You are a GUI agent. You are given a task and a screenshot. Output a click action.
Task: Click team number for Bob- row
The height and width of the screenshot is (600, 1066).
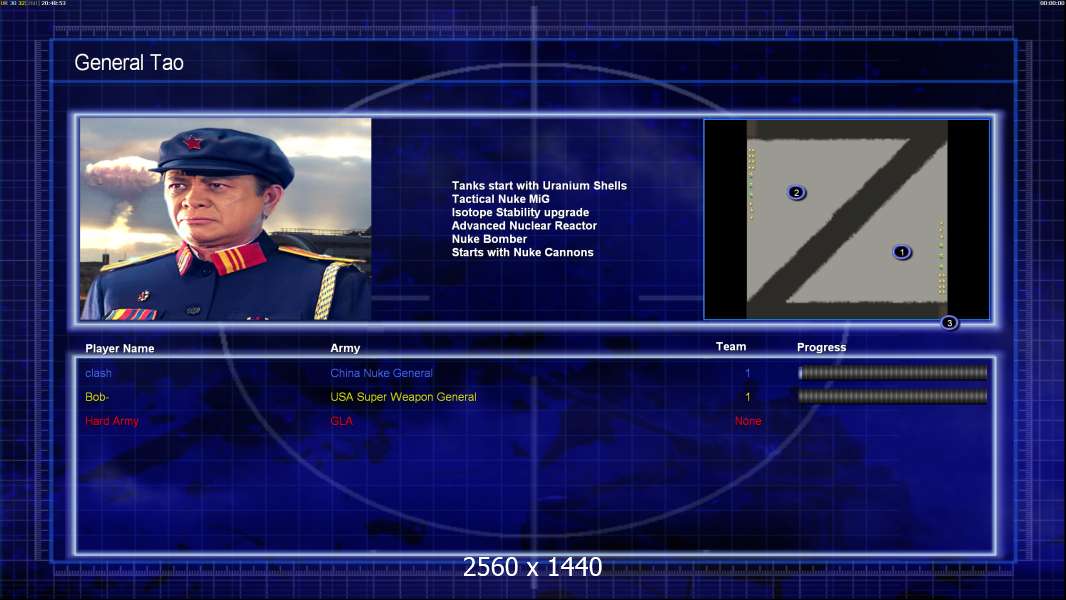(748, 397)
